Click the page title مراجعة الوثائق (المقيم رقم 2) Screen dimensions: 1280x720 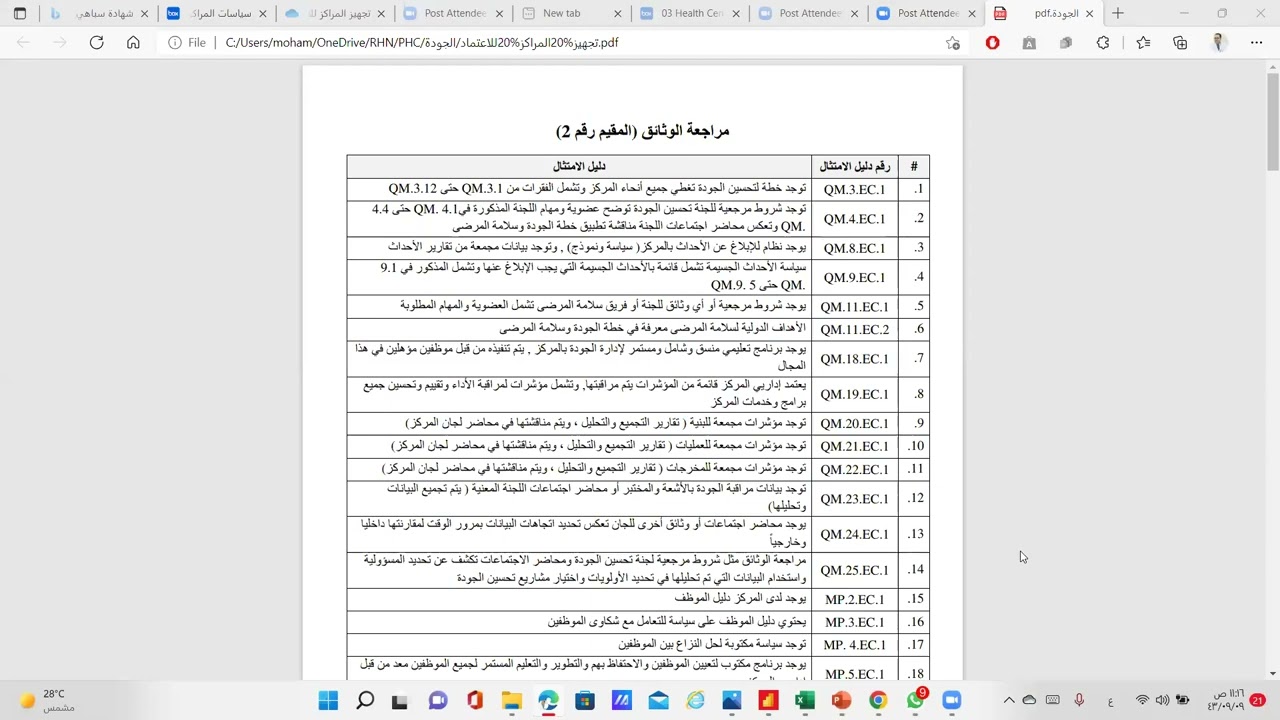tap(643, 131)
